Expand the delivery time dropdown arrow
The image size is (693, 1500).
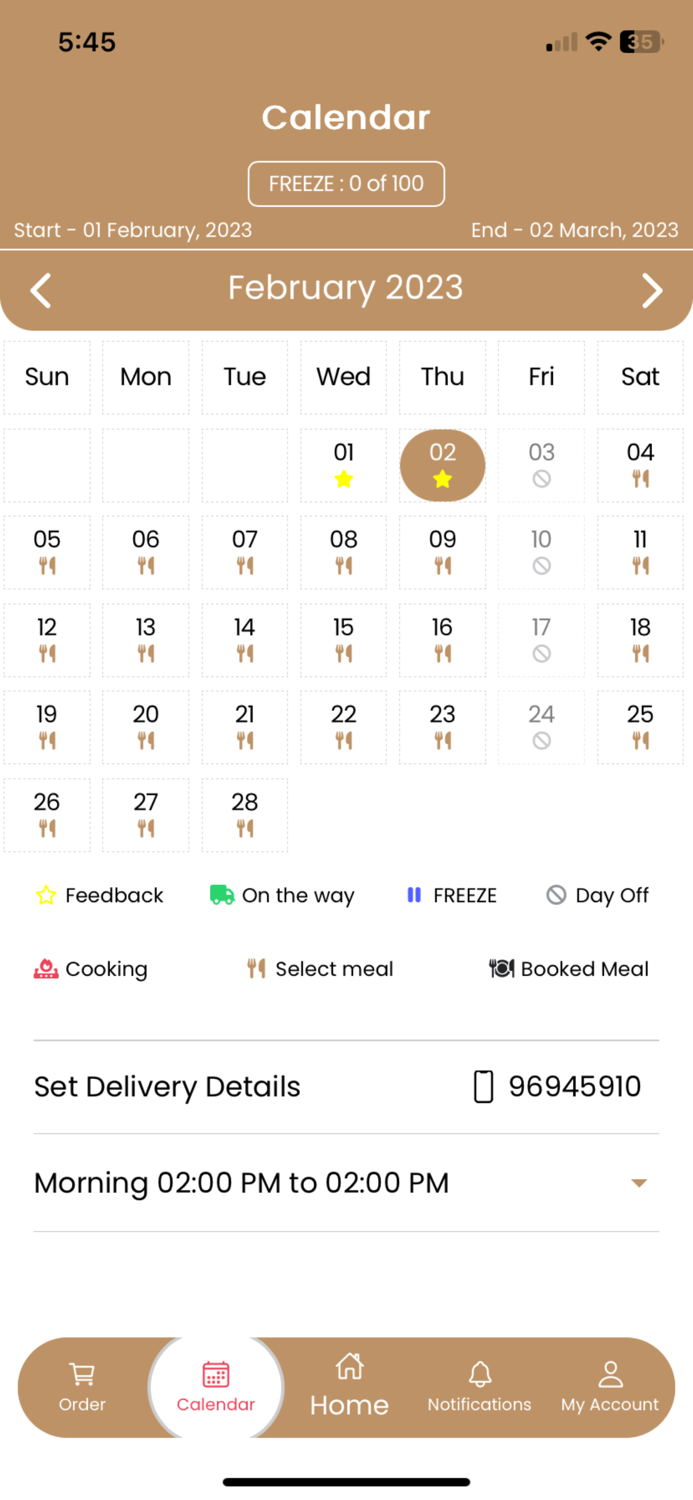[639, 1183]
